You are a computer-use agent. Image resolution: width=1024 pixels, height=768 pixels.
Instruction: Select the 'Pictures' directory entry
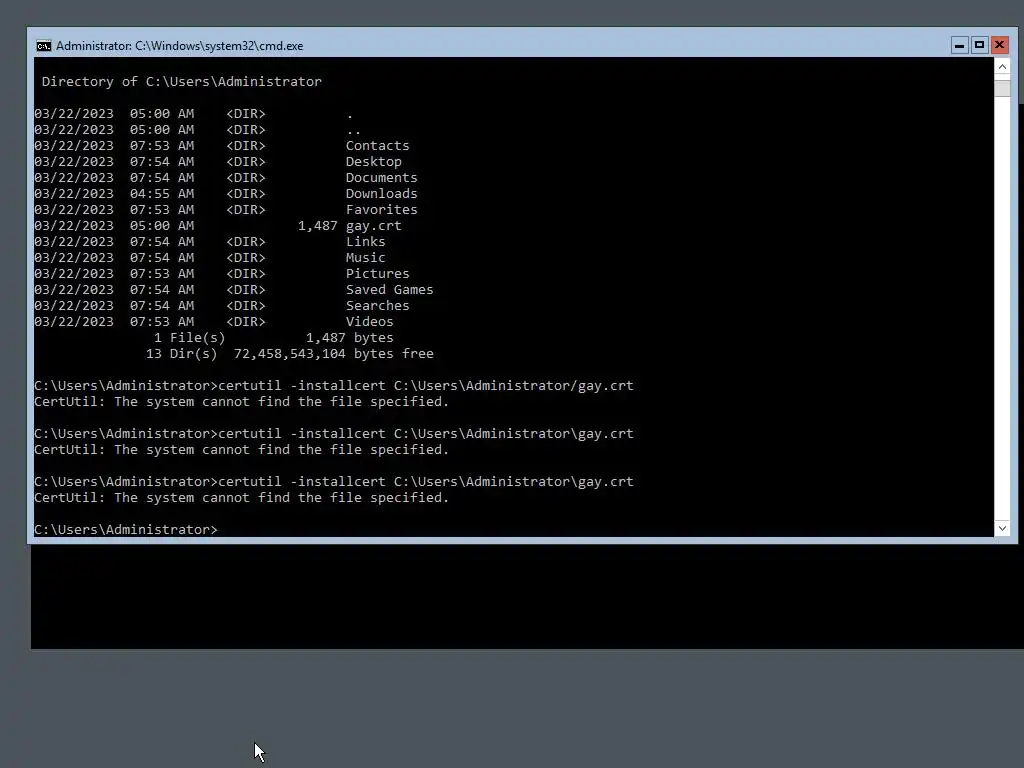[x=377, y=274]
